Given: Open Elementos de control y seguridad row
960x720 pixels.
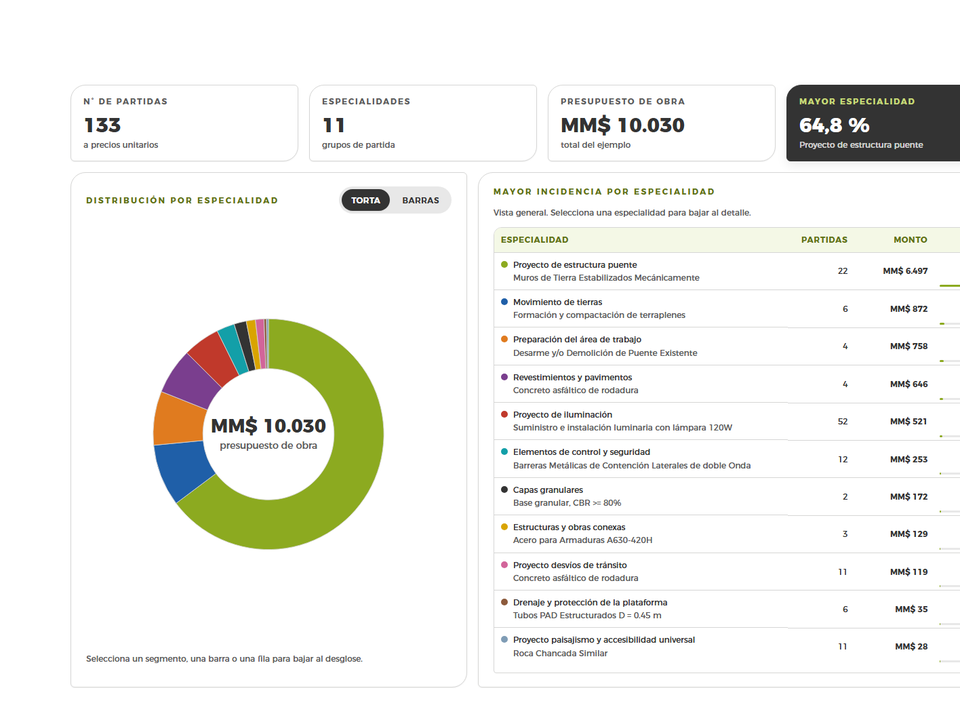Looking at the screenshot, I should 727,459.
